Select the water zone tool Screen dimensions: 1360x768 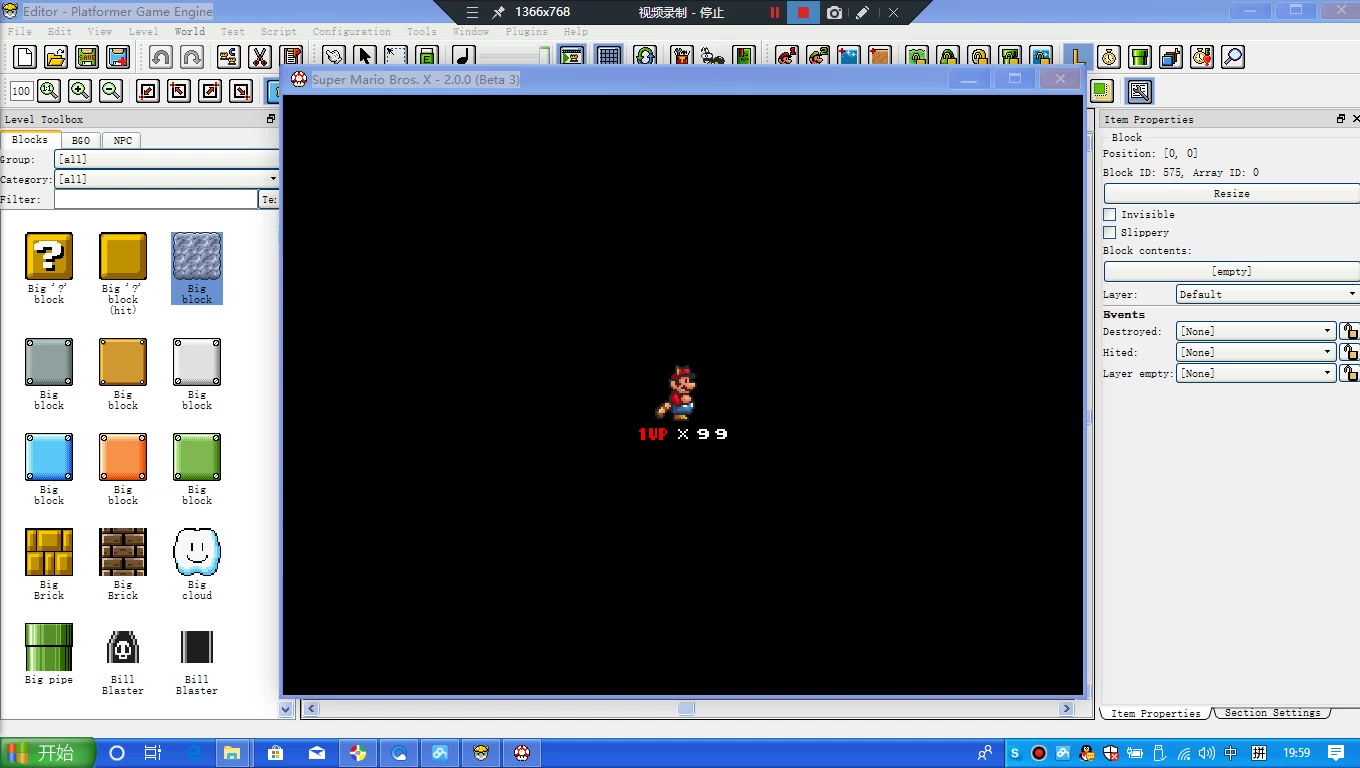click(849, 57)
